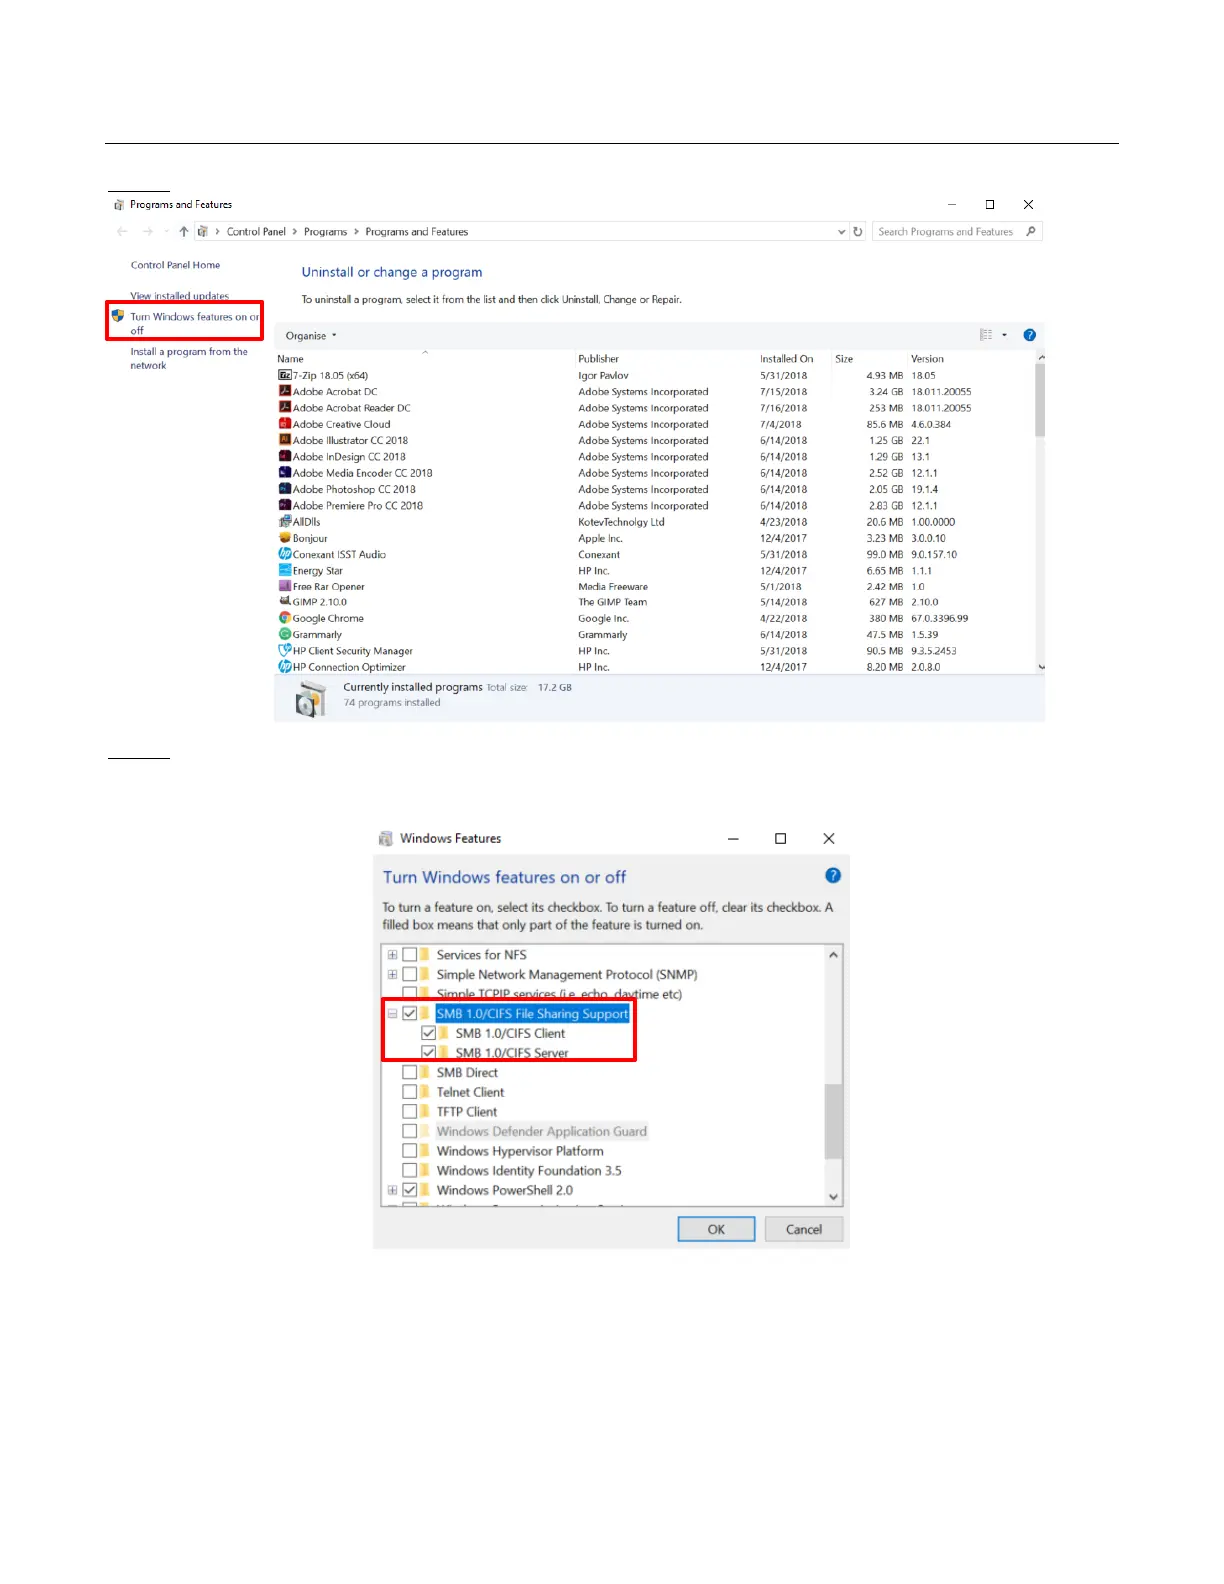
Task: Enable Windows Hypervisor Platform checkbox
Action: click(x=409, y=1151)
